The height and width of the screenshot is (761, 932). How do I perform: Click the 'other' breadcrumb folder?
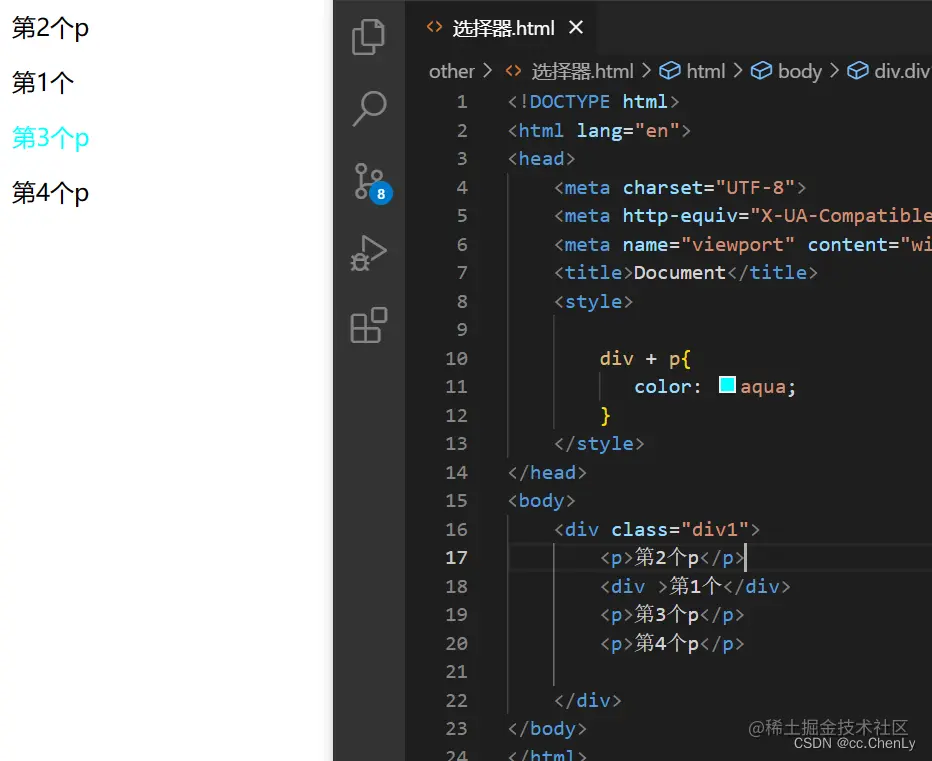click(x=452, y=71)
